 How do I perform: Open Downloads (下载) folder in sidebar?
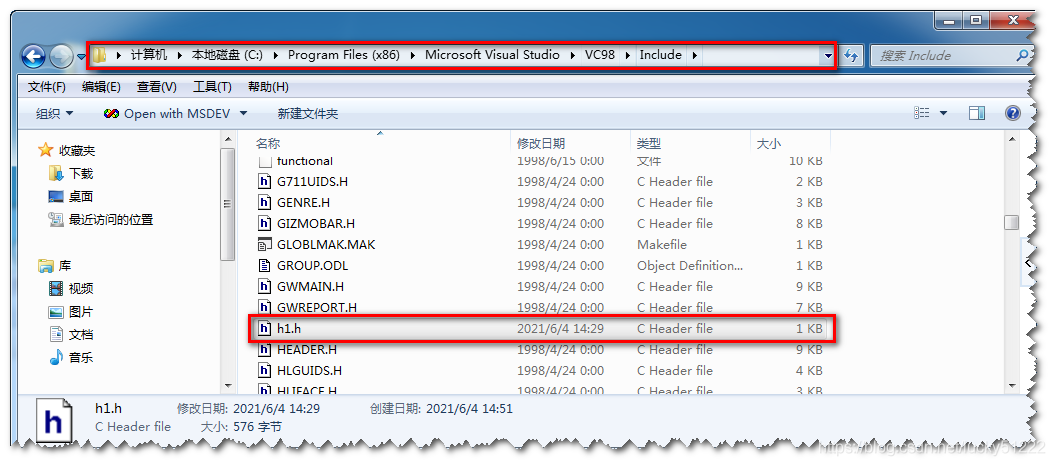[x=80, y=173]
